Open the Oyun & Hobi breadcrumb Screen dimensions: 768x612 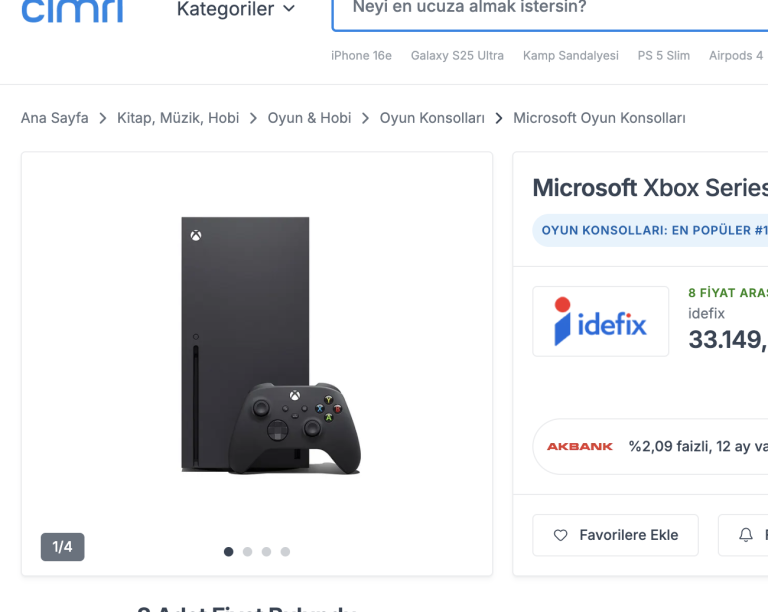point(309,118)
